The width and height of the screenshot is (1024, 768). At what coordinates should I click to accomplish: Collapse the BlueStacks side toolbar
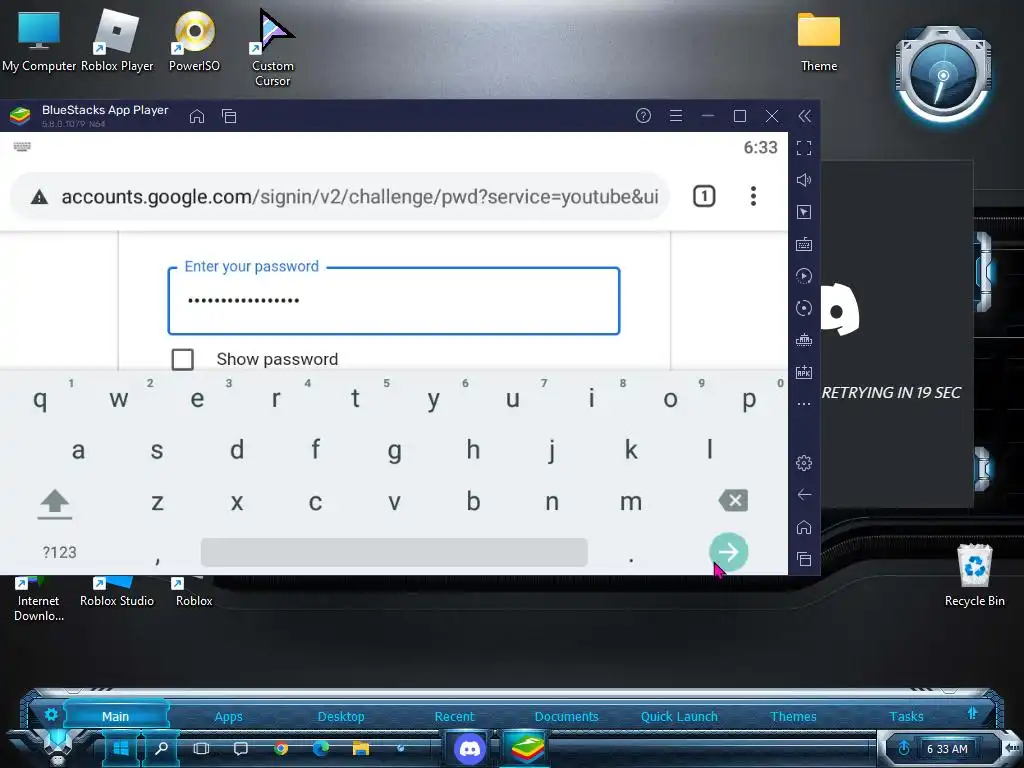click(x=805, y=116)
